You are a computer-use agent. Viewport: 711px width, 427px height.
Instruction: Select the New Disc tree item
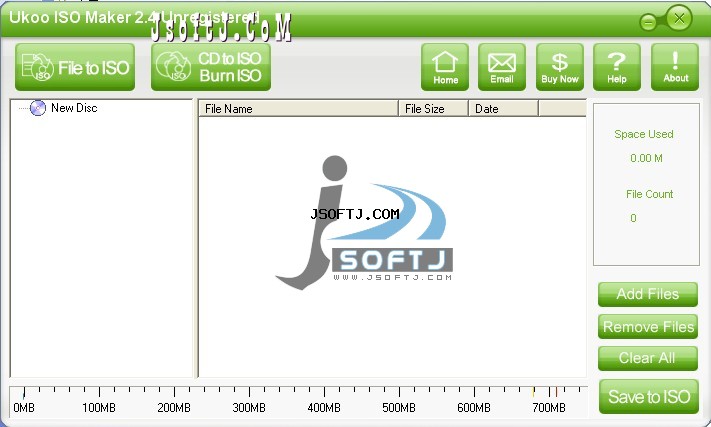coord(74,108)
